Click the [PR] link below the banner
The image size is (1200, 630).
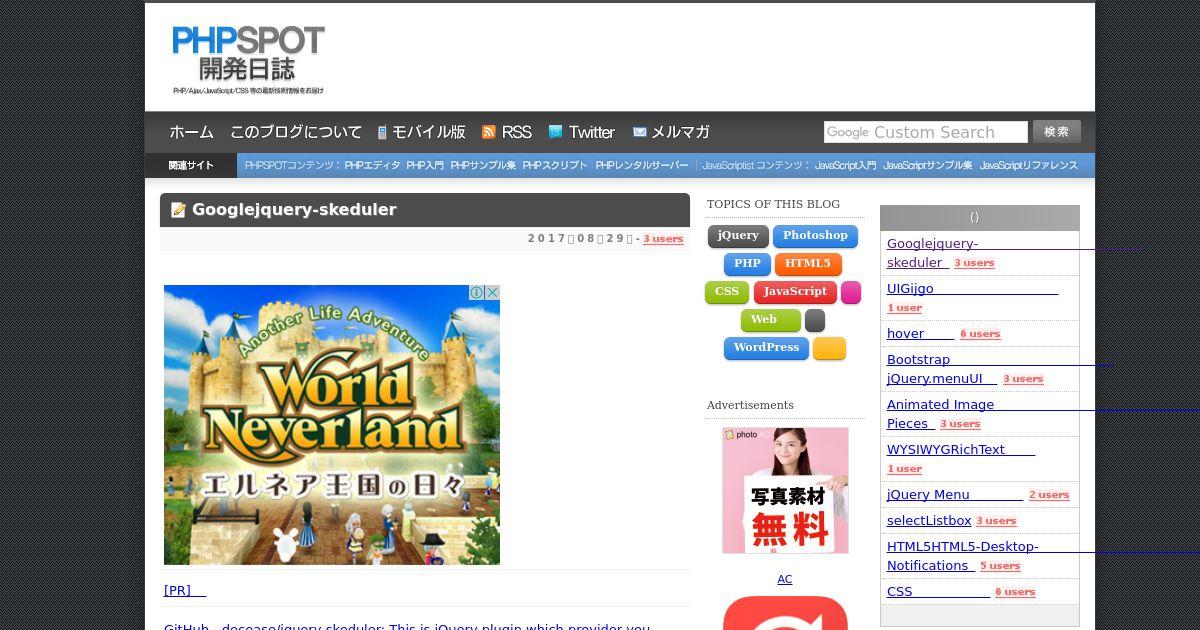pyautogui.click(x=185, y=591)
